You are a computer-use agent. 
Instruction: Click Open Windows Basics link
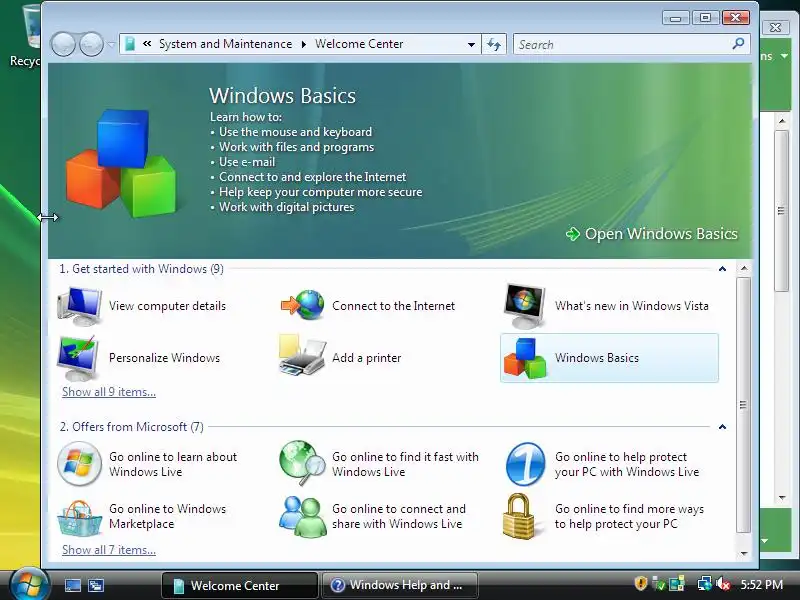652,234
